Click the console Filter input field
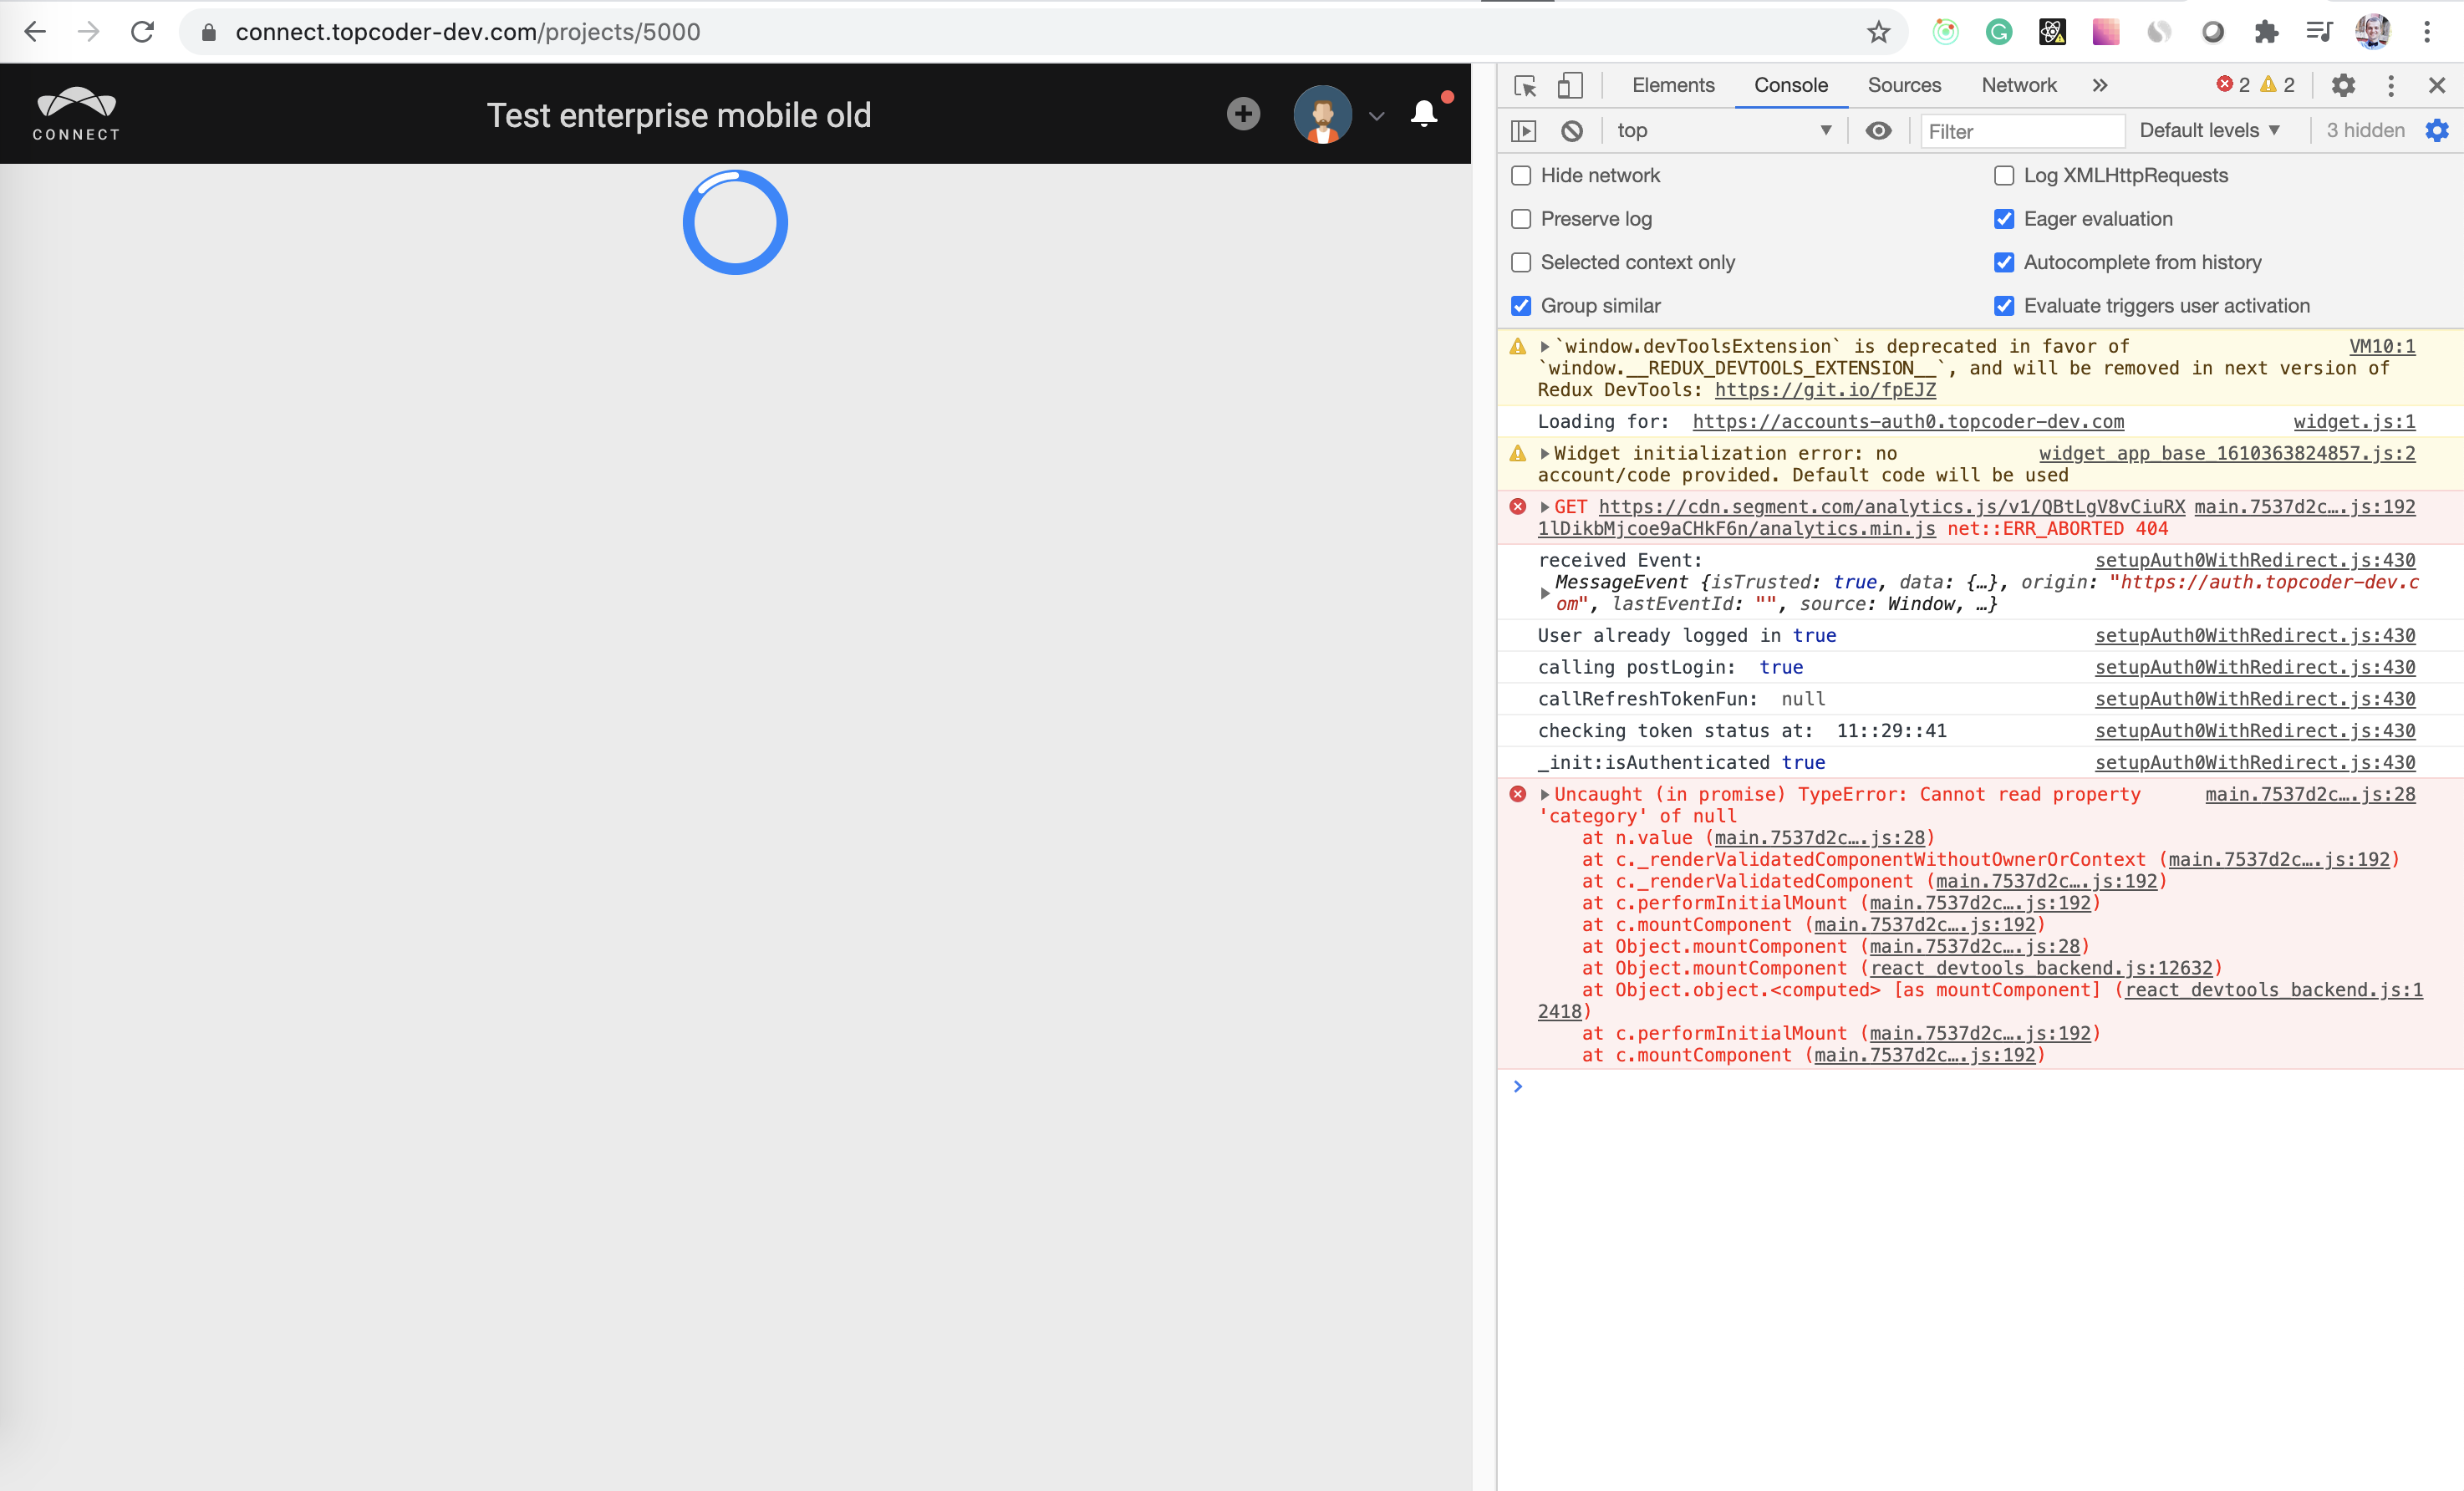 coord(2020,131)
